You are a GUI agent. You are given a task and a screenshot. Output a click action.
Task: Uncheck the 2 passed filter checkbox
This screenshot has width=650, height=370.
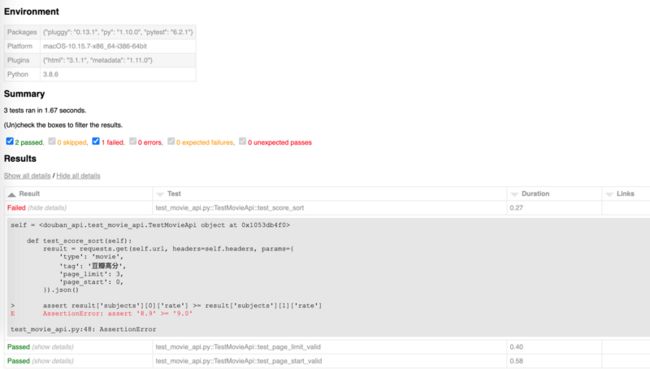click(10, 141)
